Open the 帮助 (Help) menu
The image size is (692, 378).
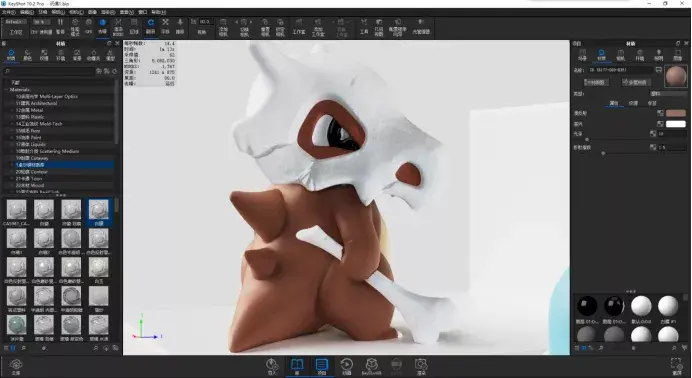(158, 12)
